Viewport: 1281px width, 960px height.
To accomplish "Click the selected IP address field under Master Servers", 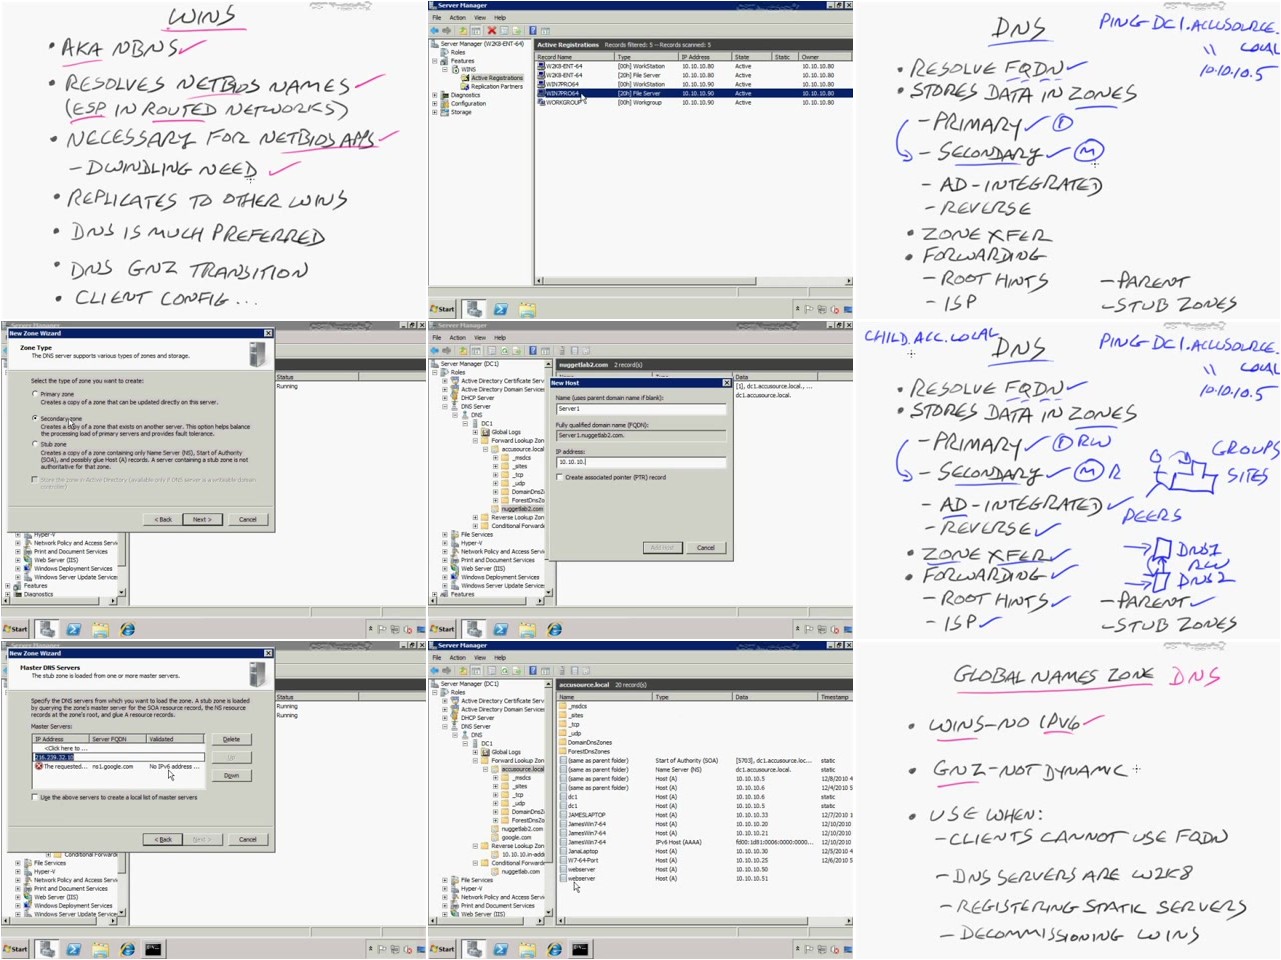I will pyautogui.click(x=118, y=757).
